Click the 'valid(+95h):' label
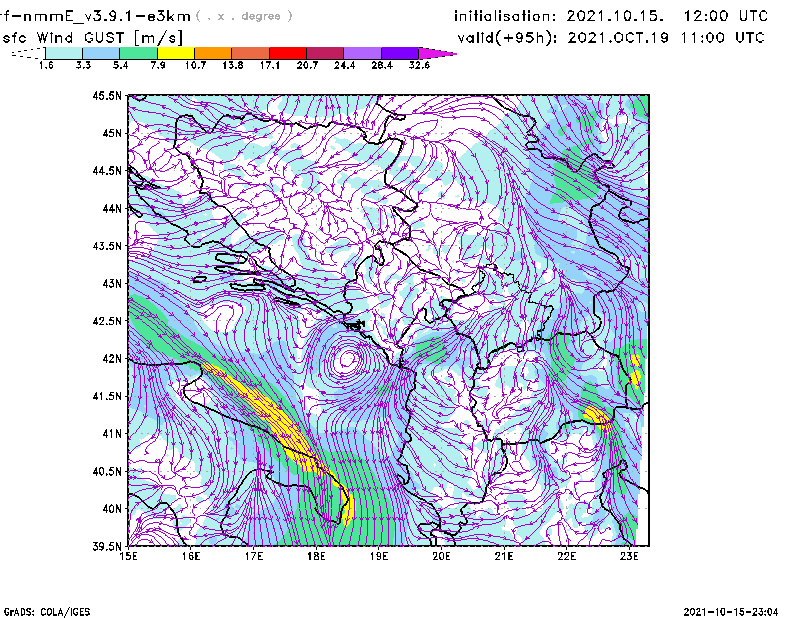Image resolution: width=800 pixels, height=618 pixels. (x=507, y=38)
